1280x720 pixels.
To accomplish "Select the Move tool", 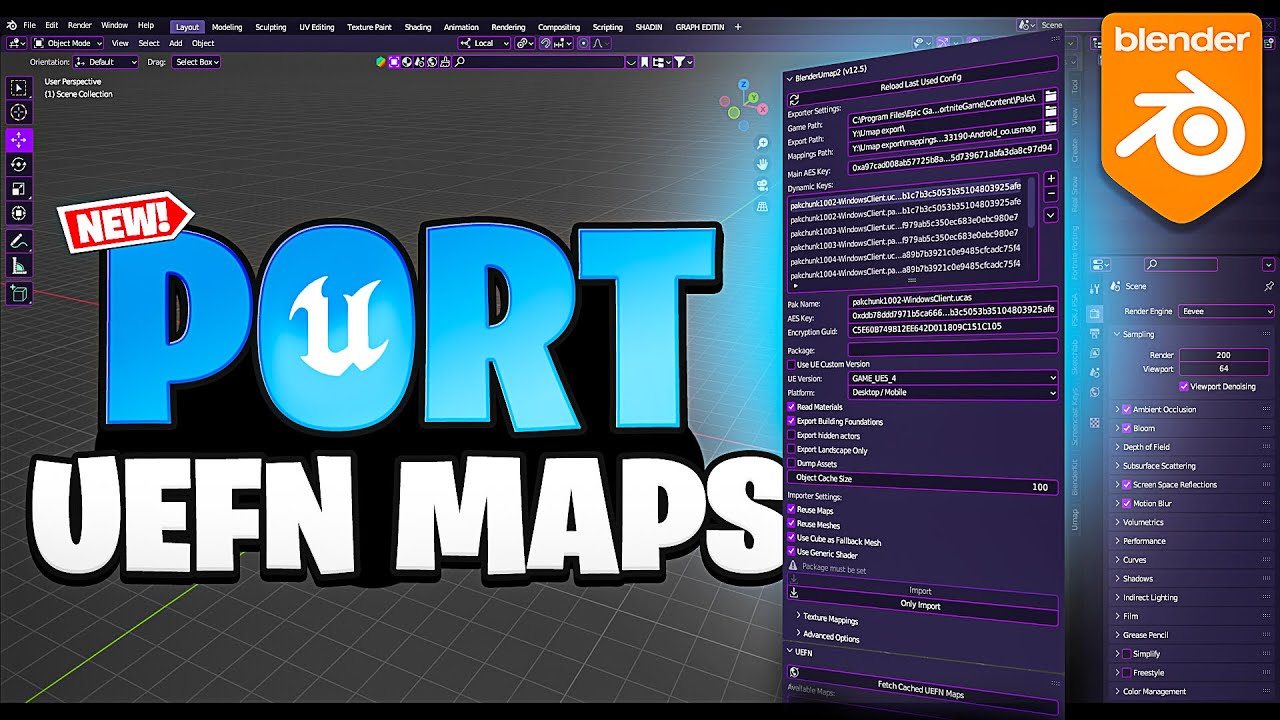I will point(19,140).
